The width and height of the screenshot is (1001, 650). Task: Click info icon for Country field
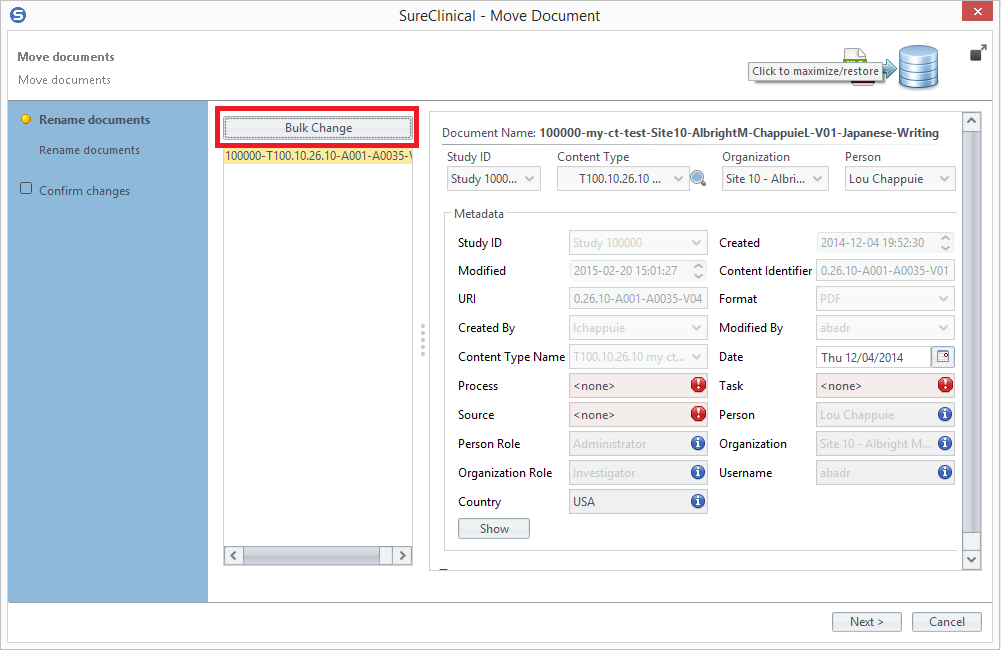[x=698, y=501]
